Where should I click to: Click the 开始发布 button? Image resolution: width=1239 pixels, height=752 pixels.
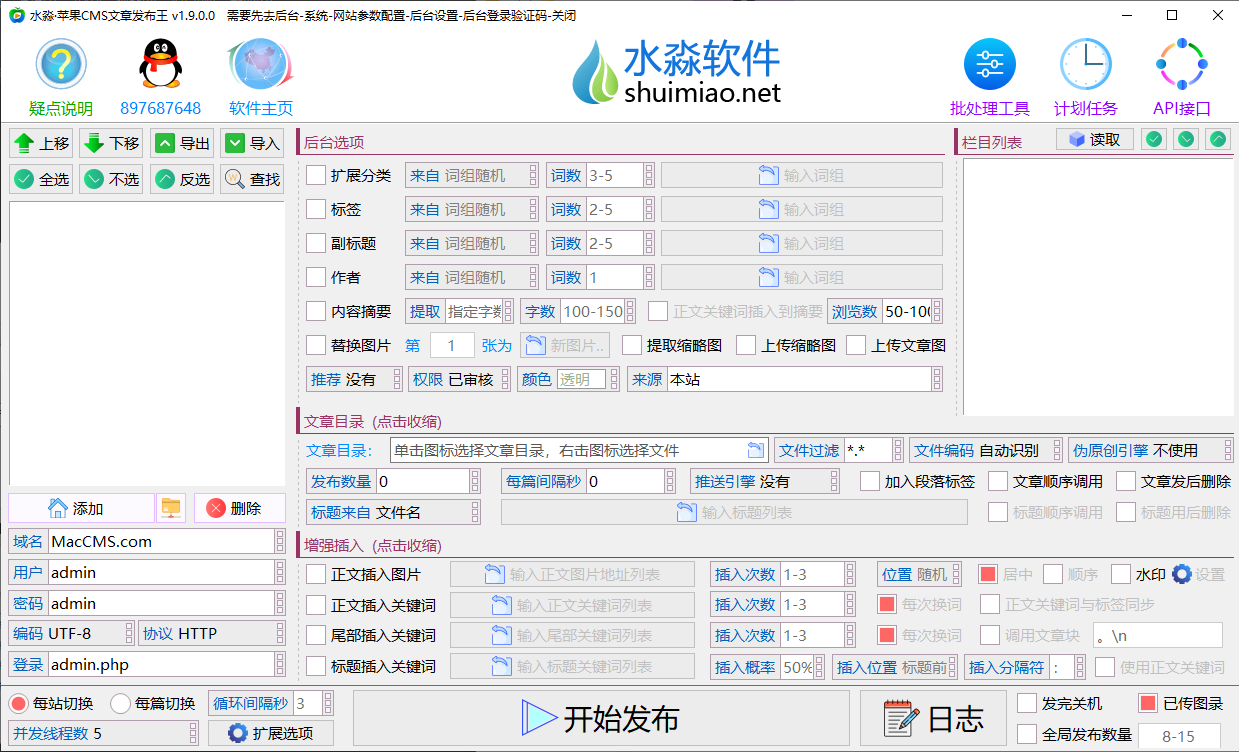click(x=601, y=718)
